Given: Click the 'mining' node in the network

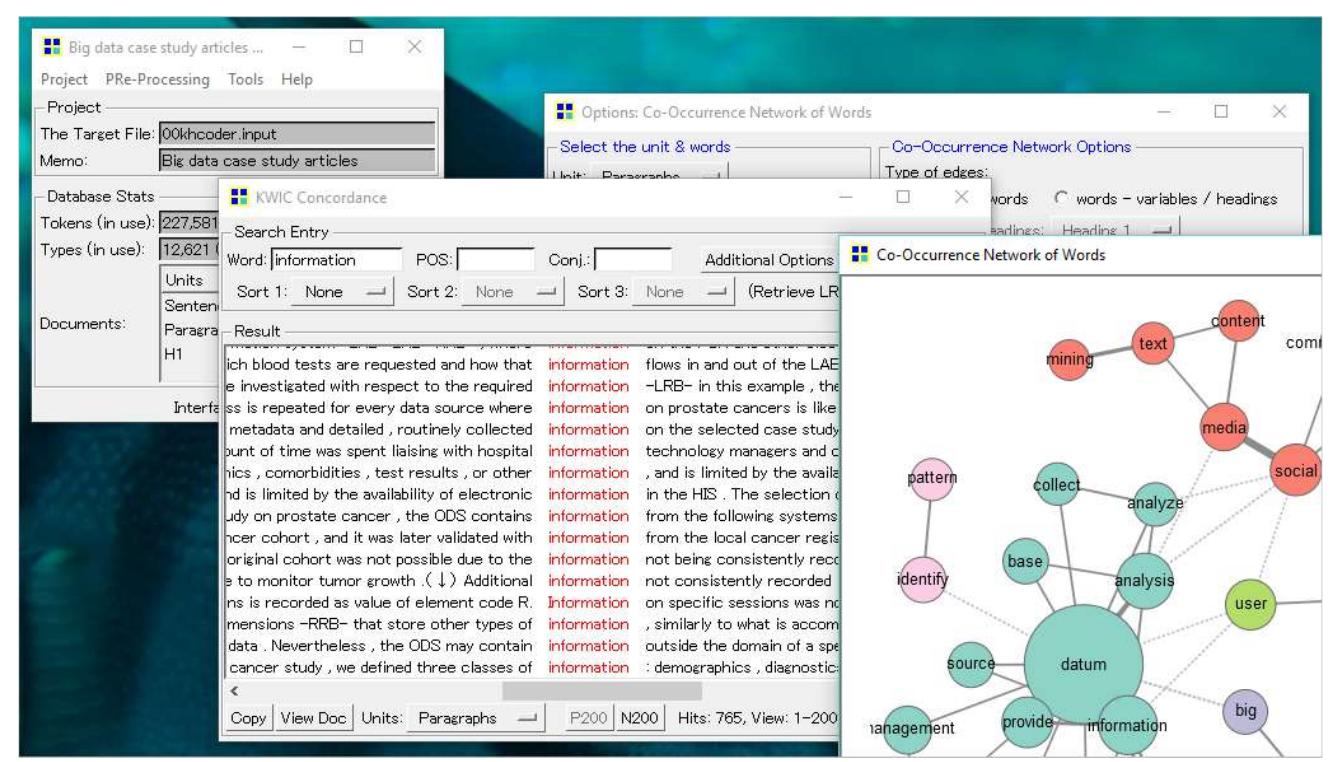Looking at the screenshot, I should click(1068, 360).
